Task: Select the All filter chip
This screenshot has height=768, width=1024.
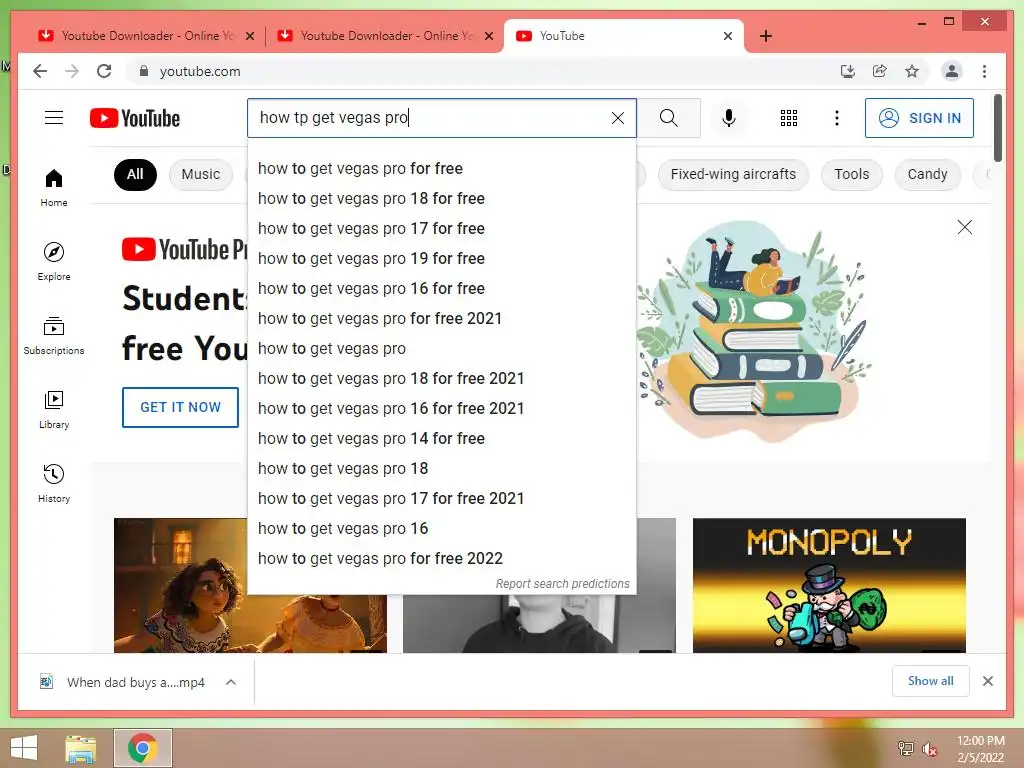Action: click(135, 174)
